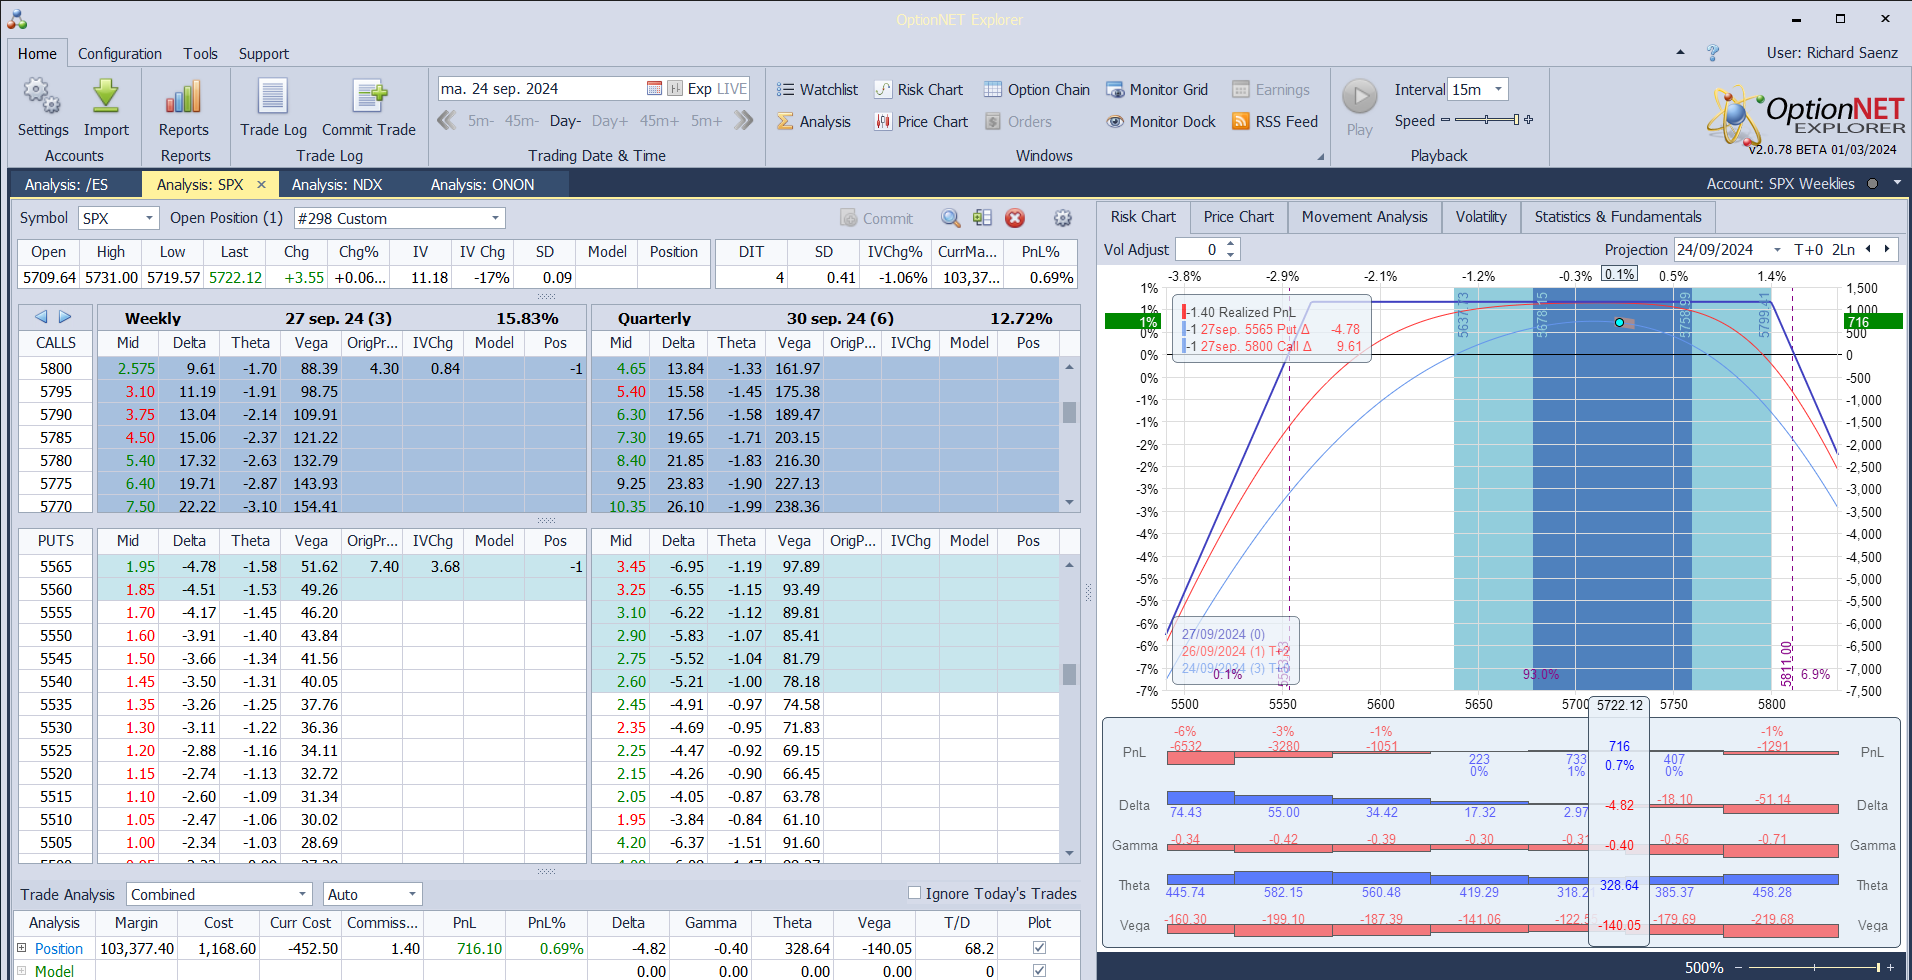Open the Monitor Grid window
This screenshot has height=980, width=1912.
pyautogui.click(x=1157, y=90)
